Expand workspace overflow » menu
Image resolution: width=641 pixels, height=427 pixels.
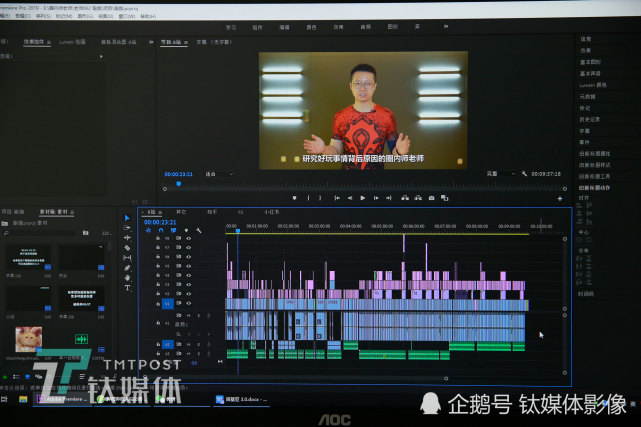pyautogui.click(x=446, y=27)
